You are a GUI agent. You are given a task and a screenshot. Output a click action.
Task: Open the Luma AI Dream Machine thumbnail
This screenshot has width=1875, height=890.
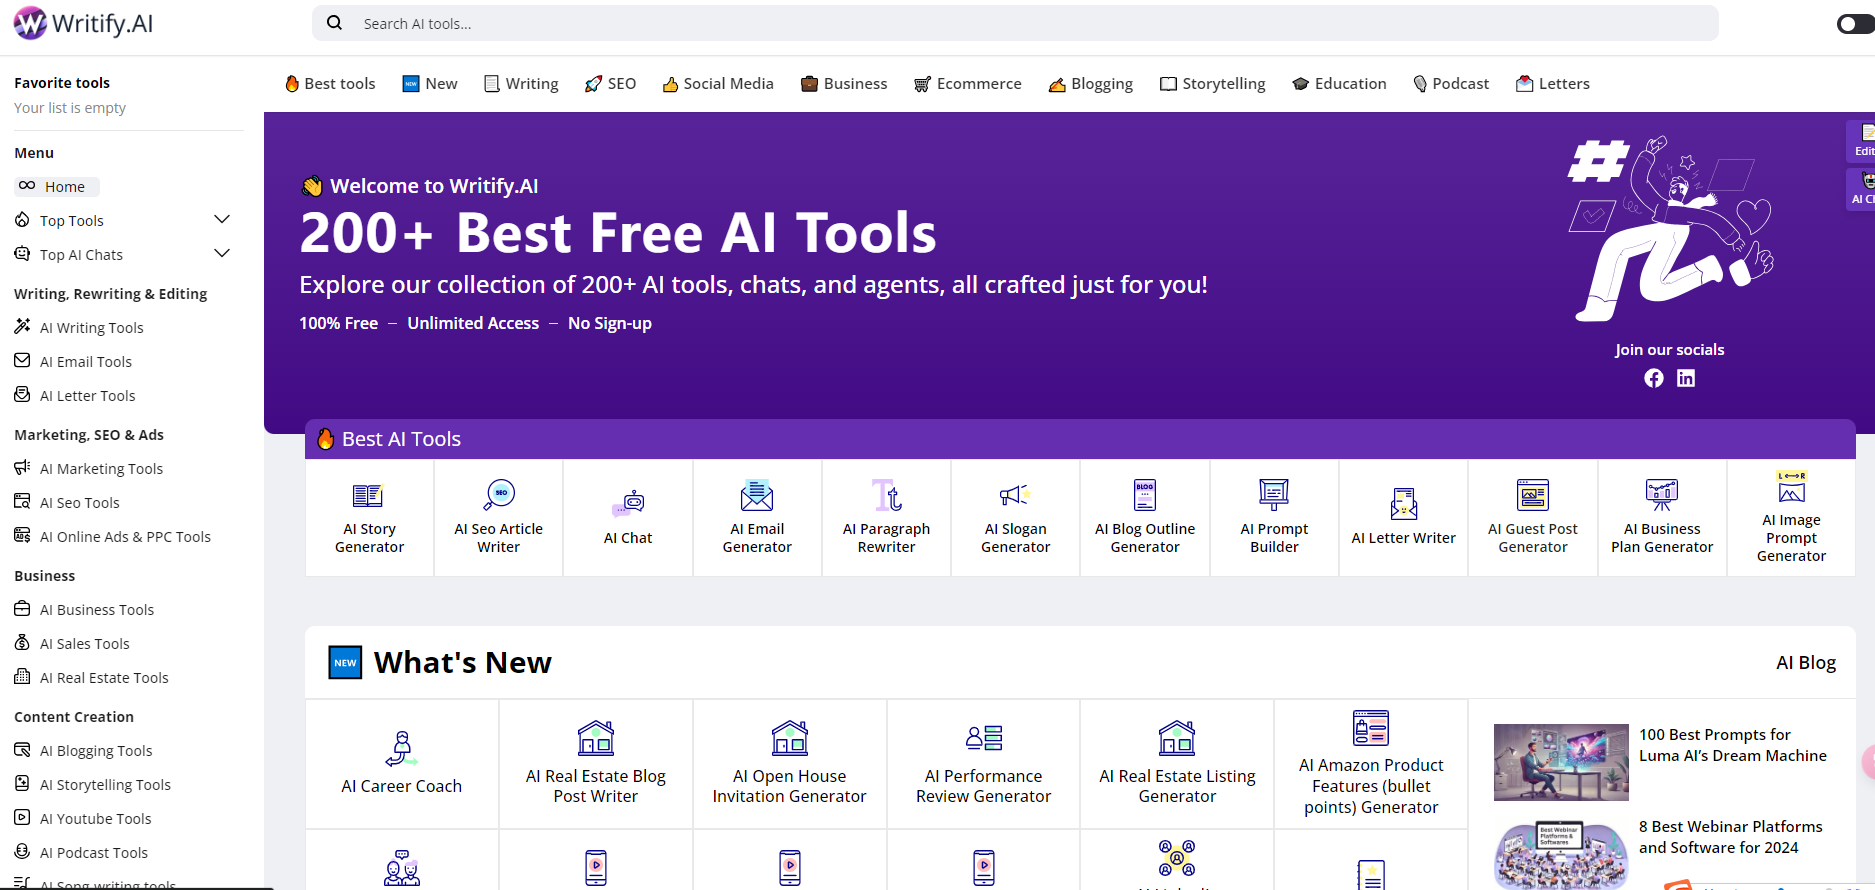1560,762
